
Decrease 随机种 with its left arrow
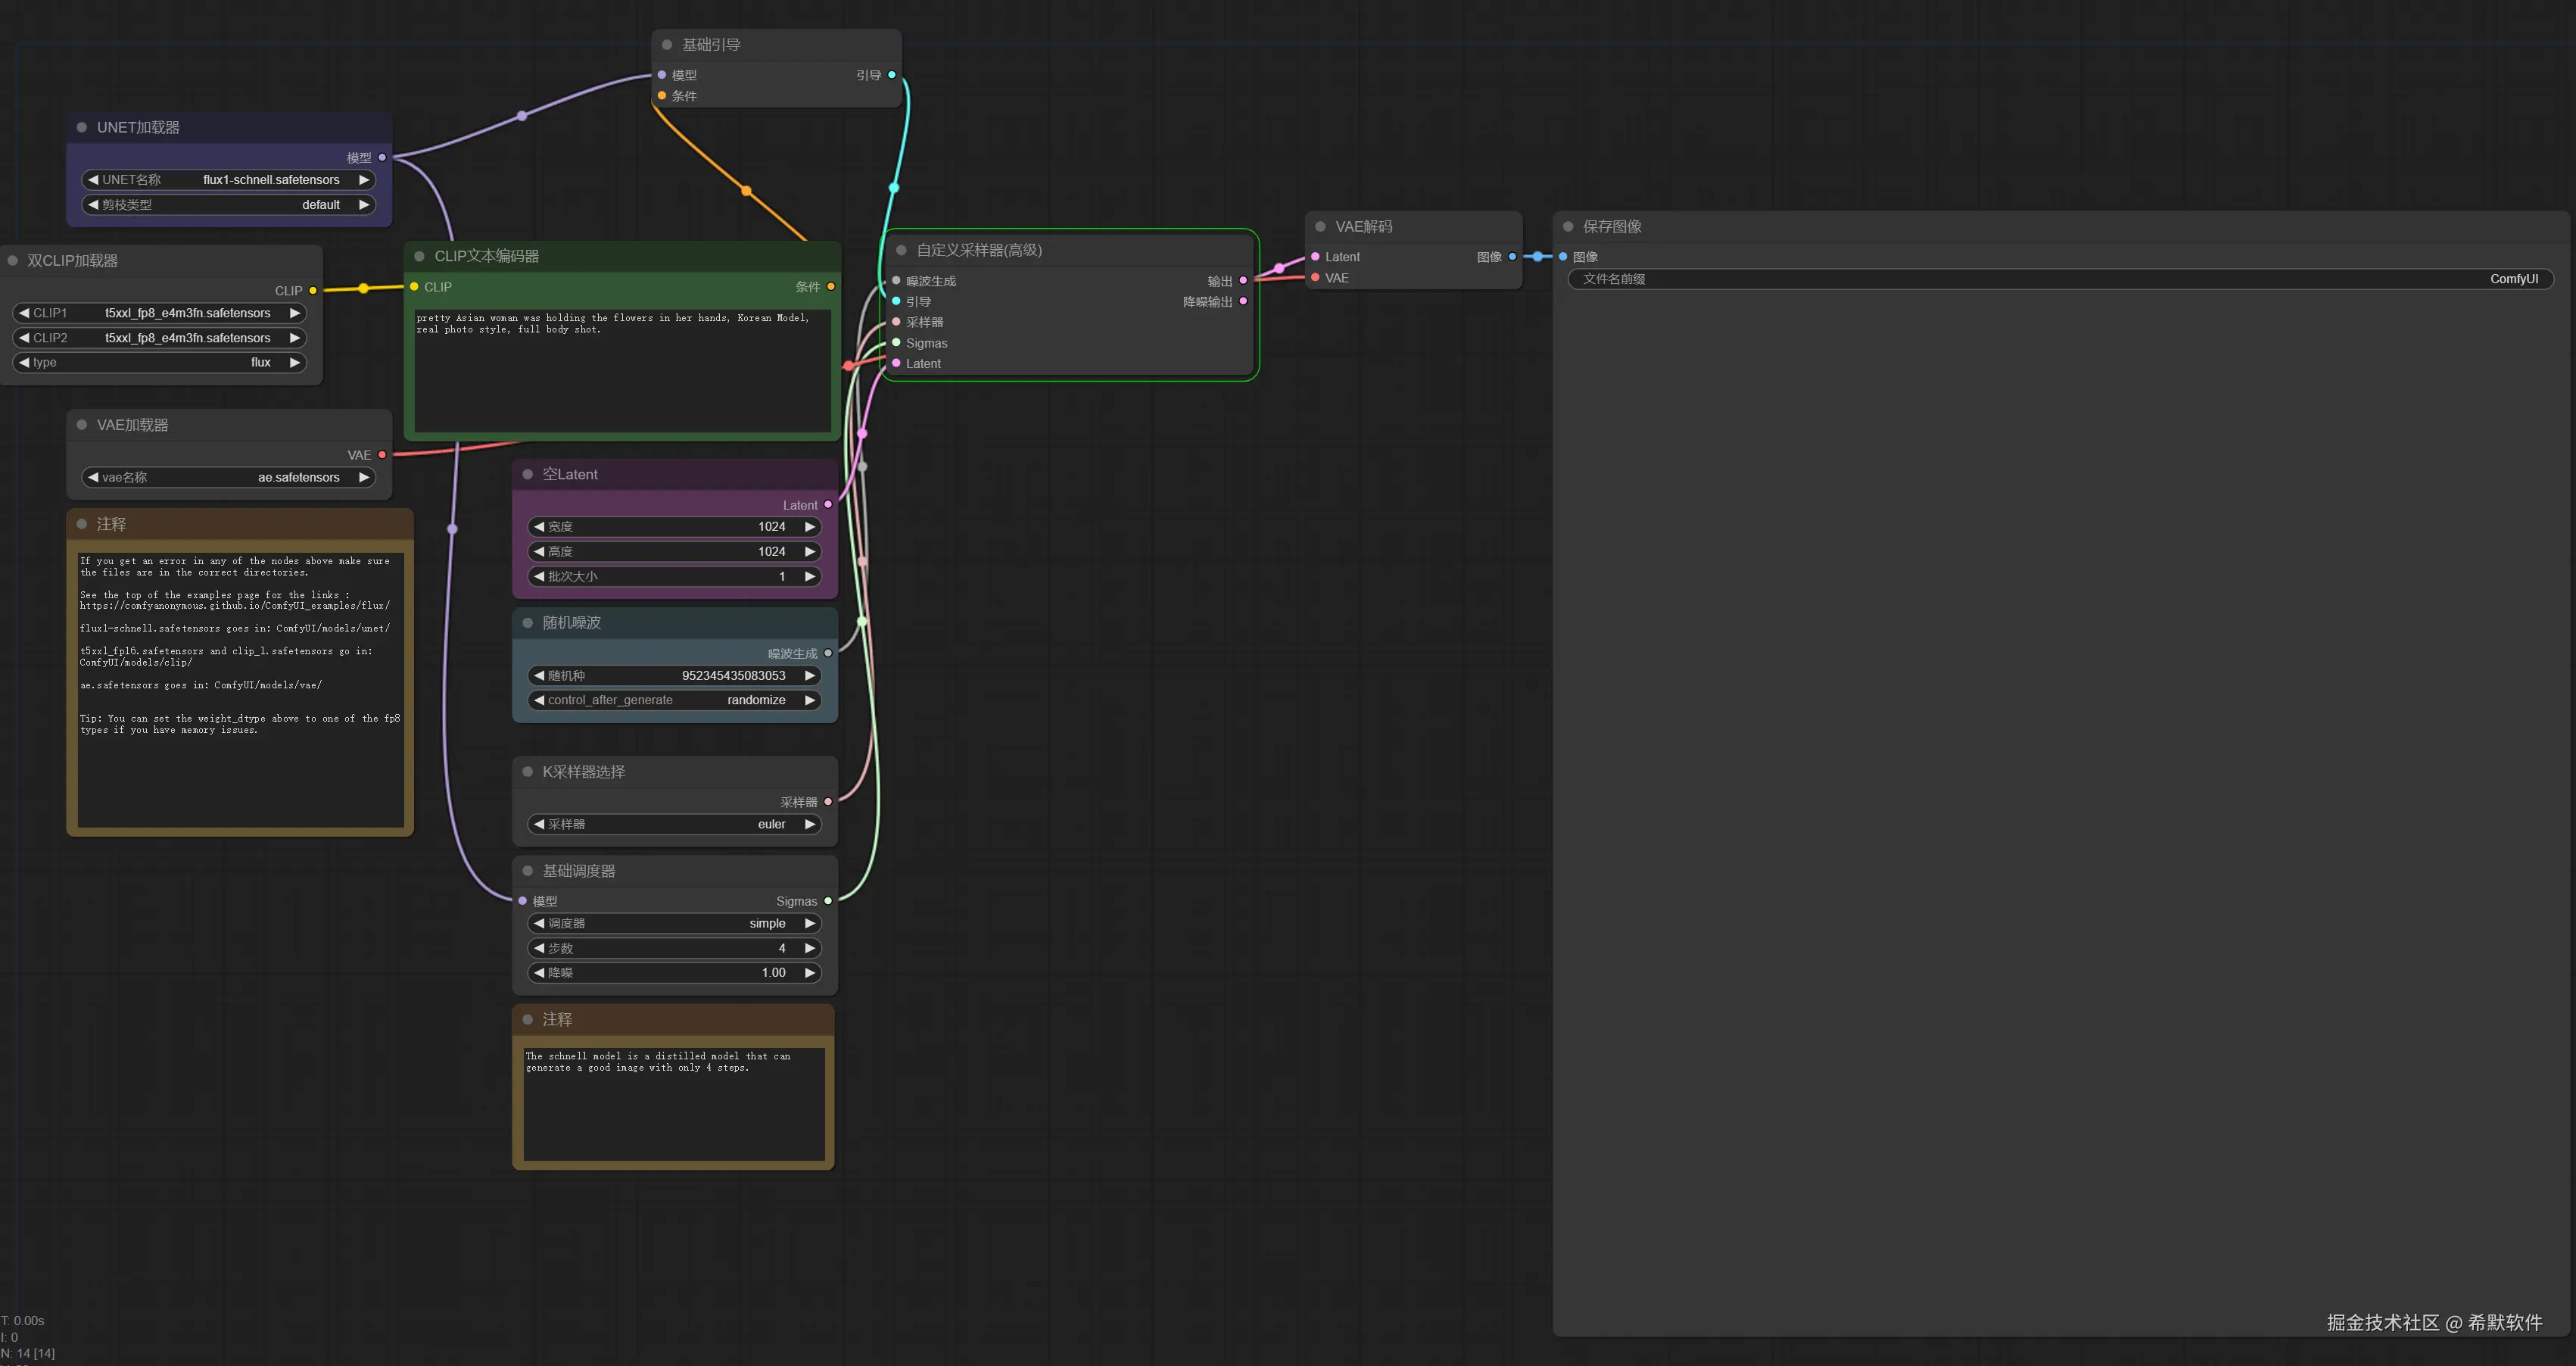click(x=539, y=675)
